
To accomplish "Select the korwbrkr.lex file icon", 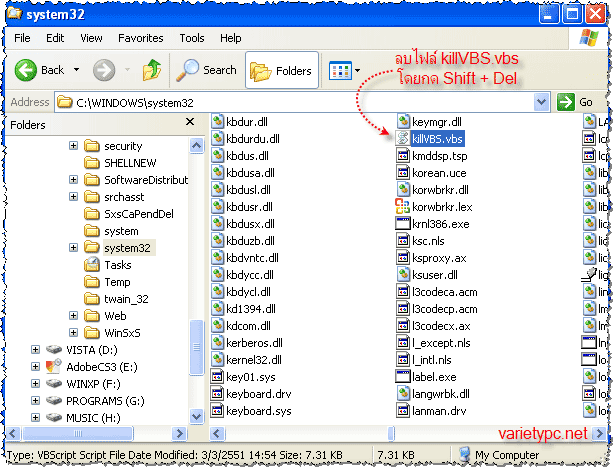I will [x=404, y=206].
